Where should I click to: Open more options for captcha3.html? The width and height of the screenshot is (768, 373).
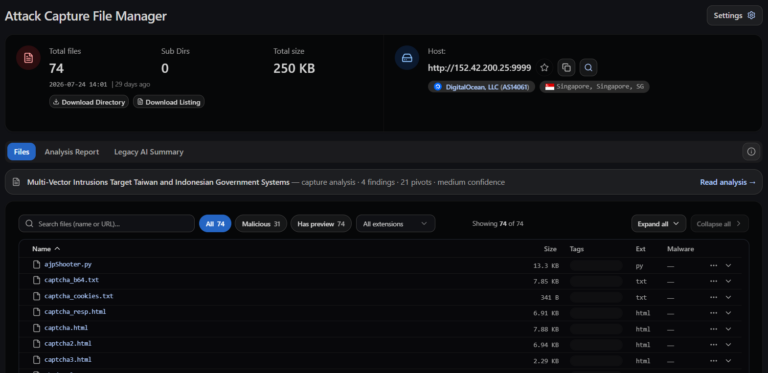pyautogui.click(x=713, y=361)
